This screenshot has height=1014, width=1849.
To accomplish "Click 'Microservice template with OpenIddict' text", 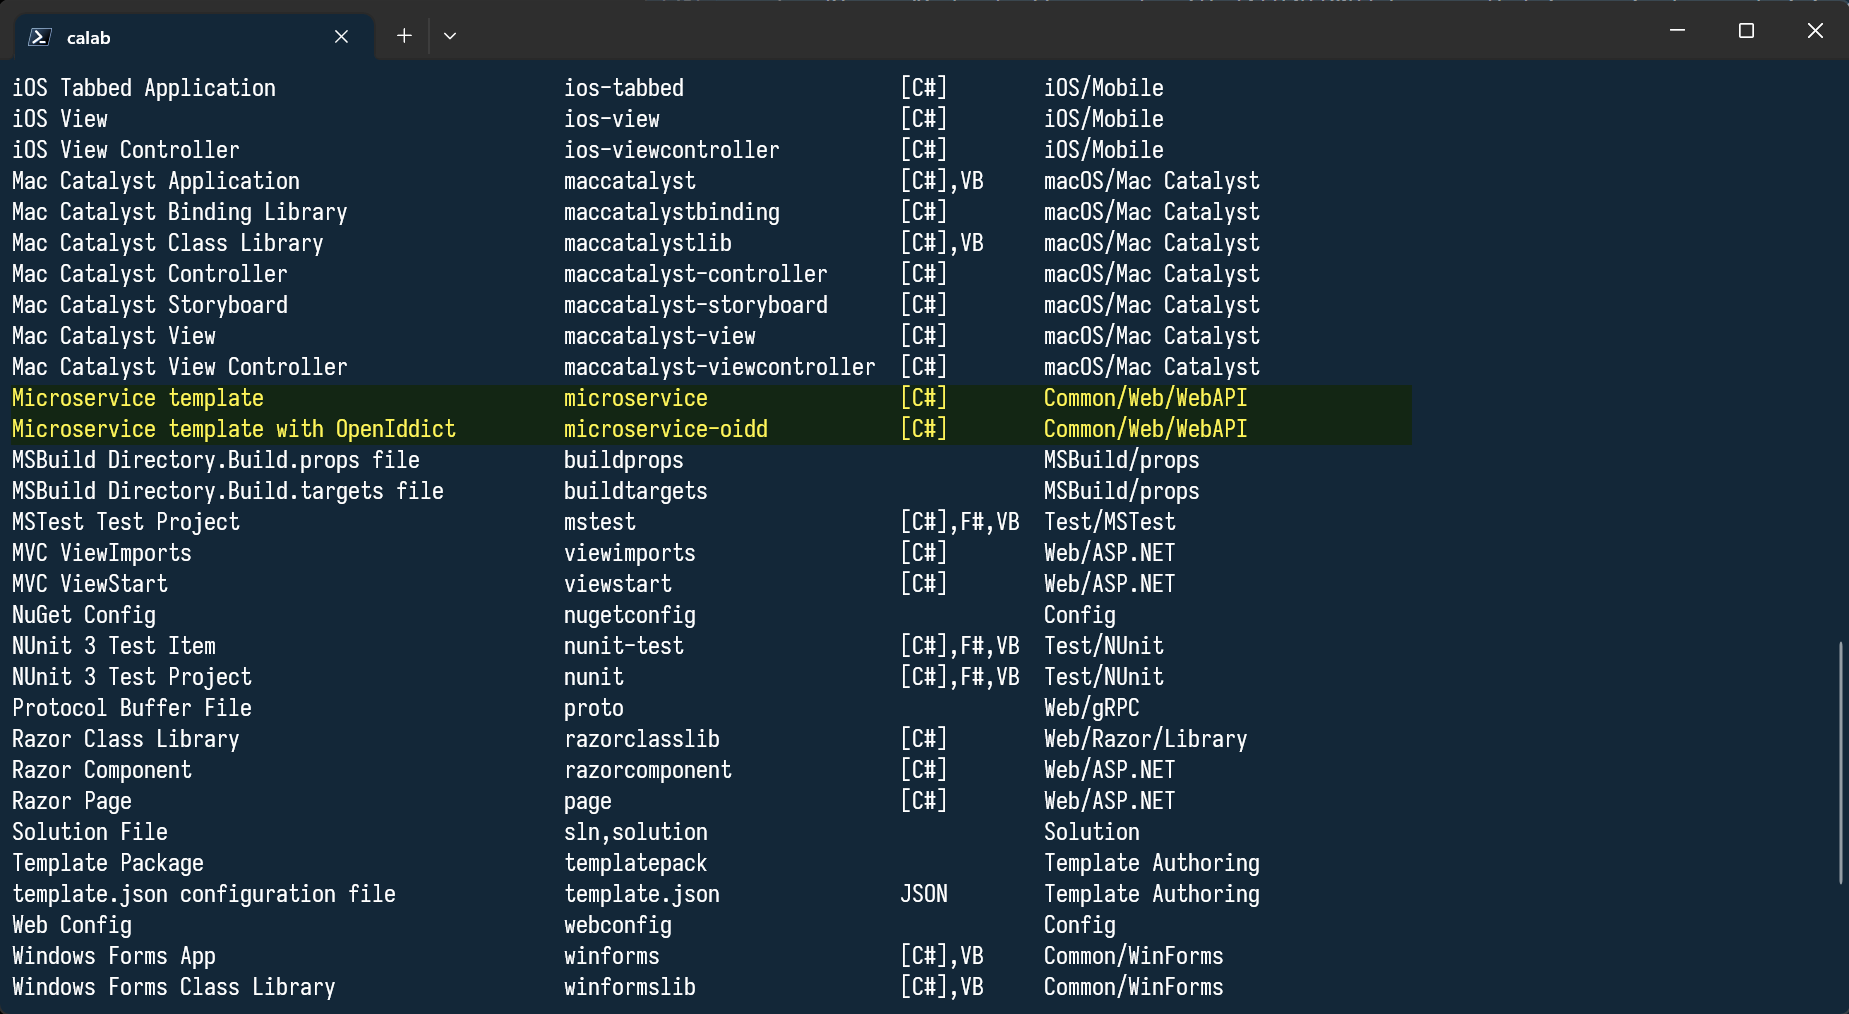I will coord(234,429).
